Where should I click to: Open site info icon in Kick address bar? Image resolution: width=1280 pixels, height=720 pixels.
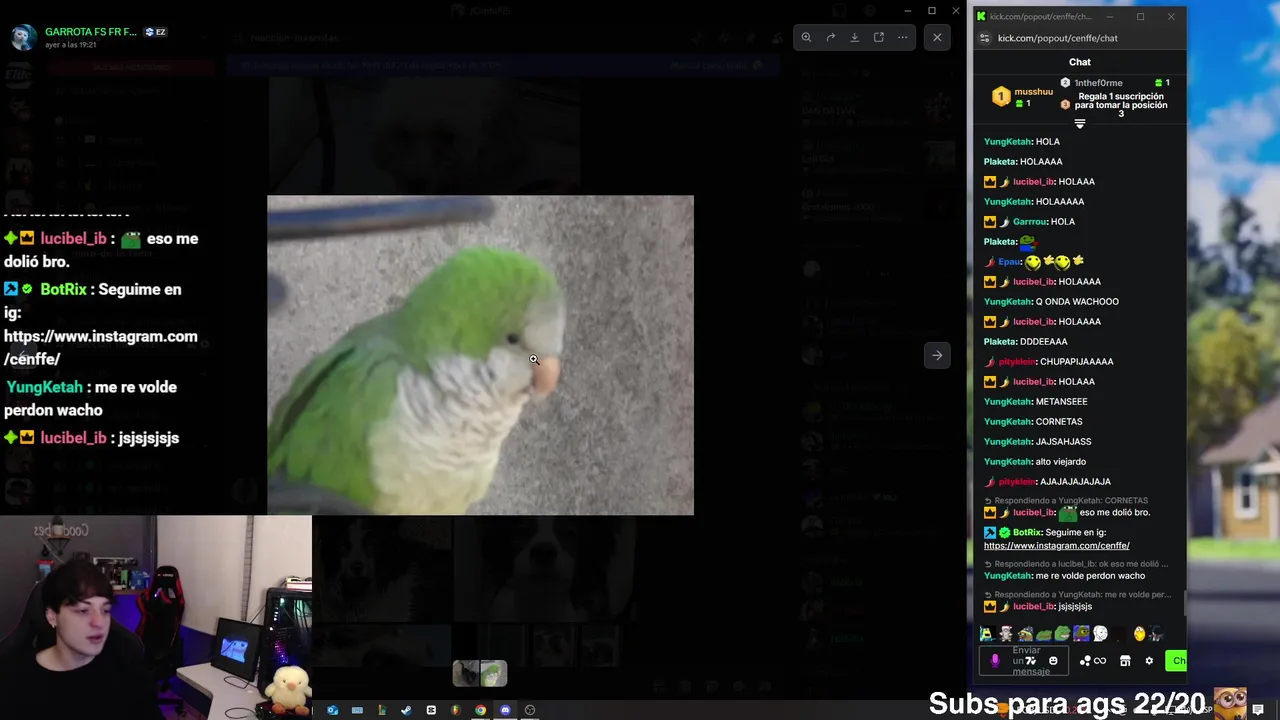click(984, 38)
